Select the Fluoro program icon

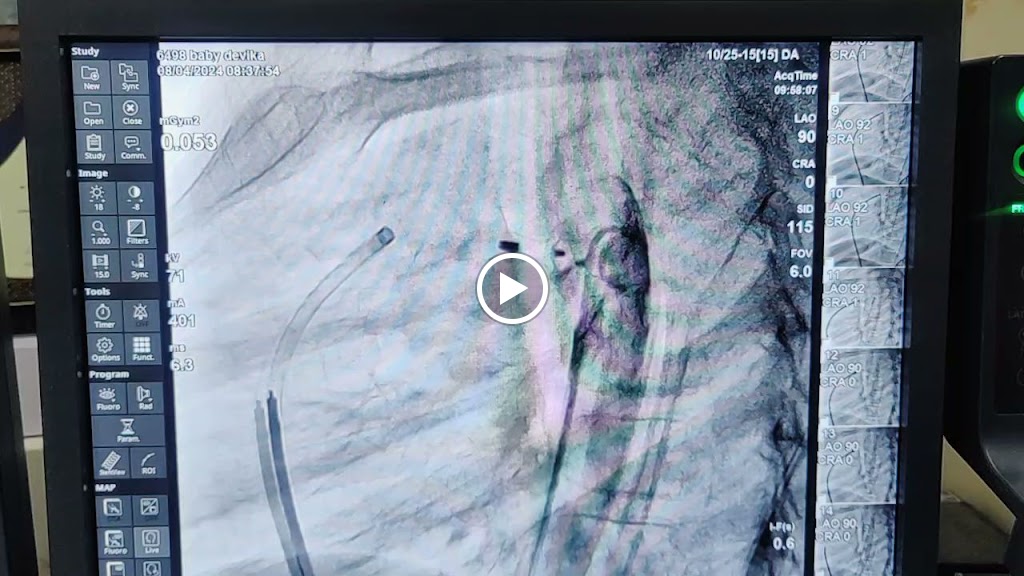pyautogui.click(x=108, y=398)
